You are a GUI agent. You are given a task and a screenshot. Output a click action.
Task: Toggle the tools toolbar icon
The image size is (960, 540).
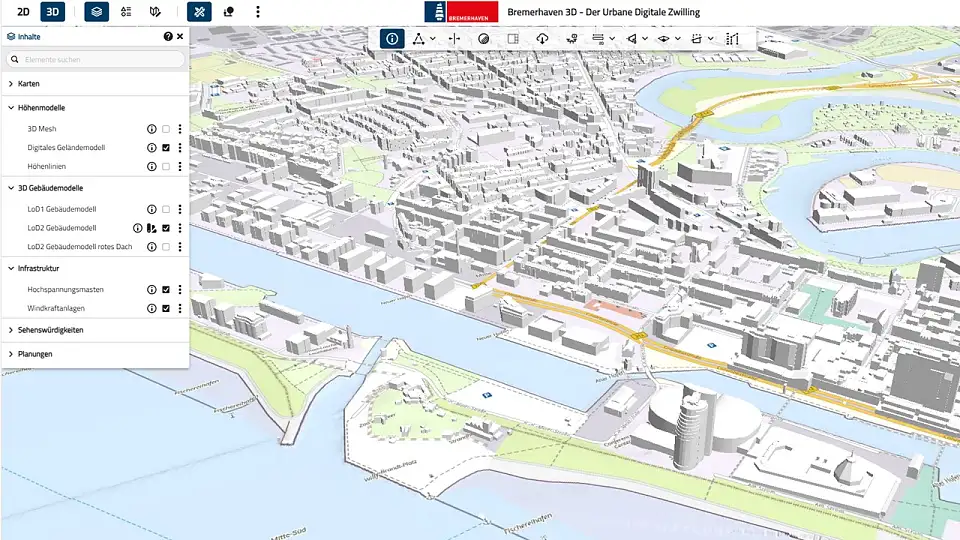coord(199,12)
